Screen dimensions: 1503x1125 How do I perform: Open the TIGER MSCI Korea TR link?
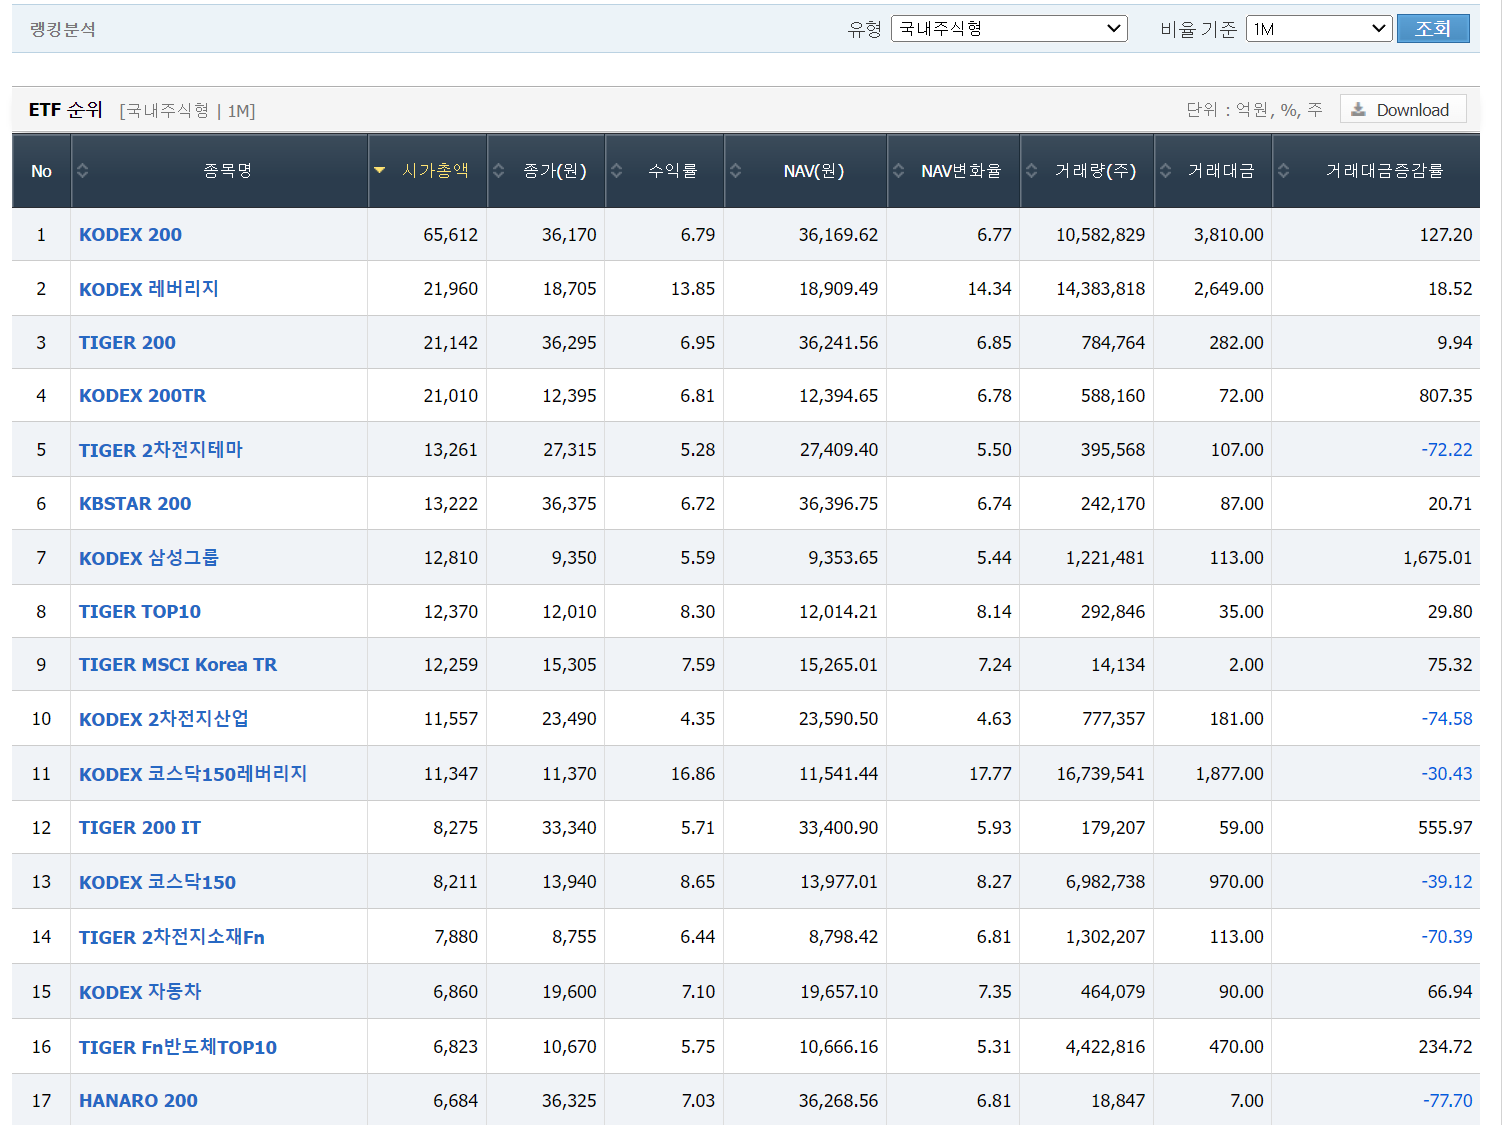click(x=178, y=665)
